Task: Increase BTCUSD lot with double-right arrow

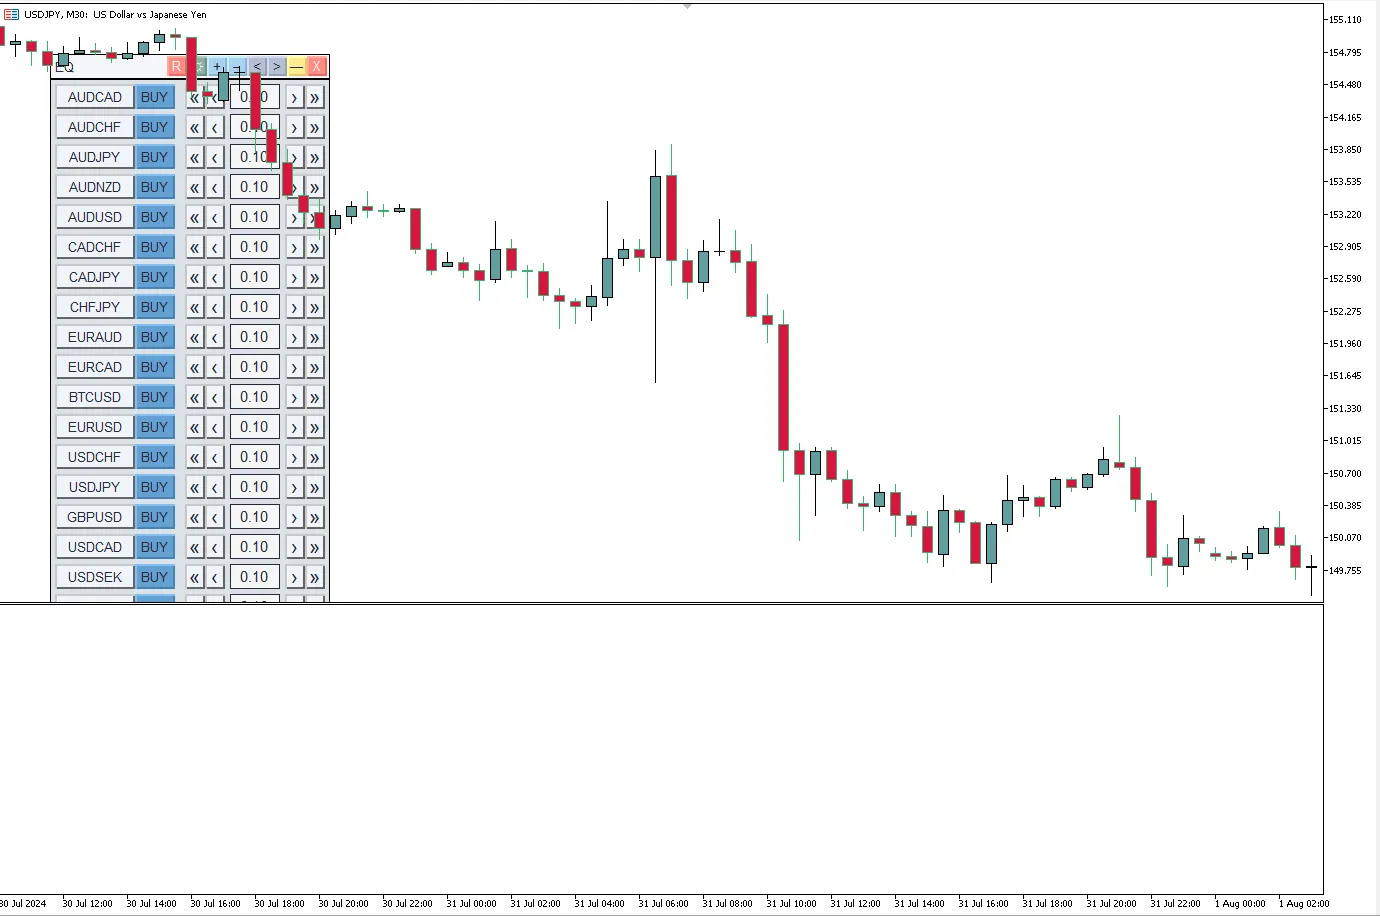Action: (x=314, y=397)
